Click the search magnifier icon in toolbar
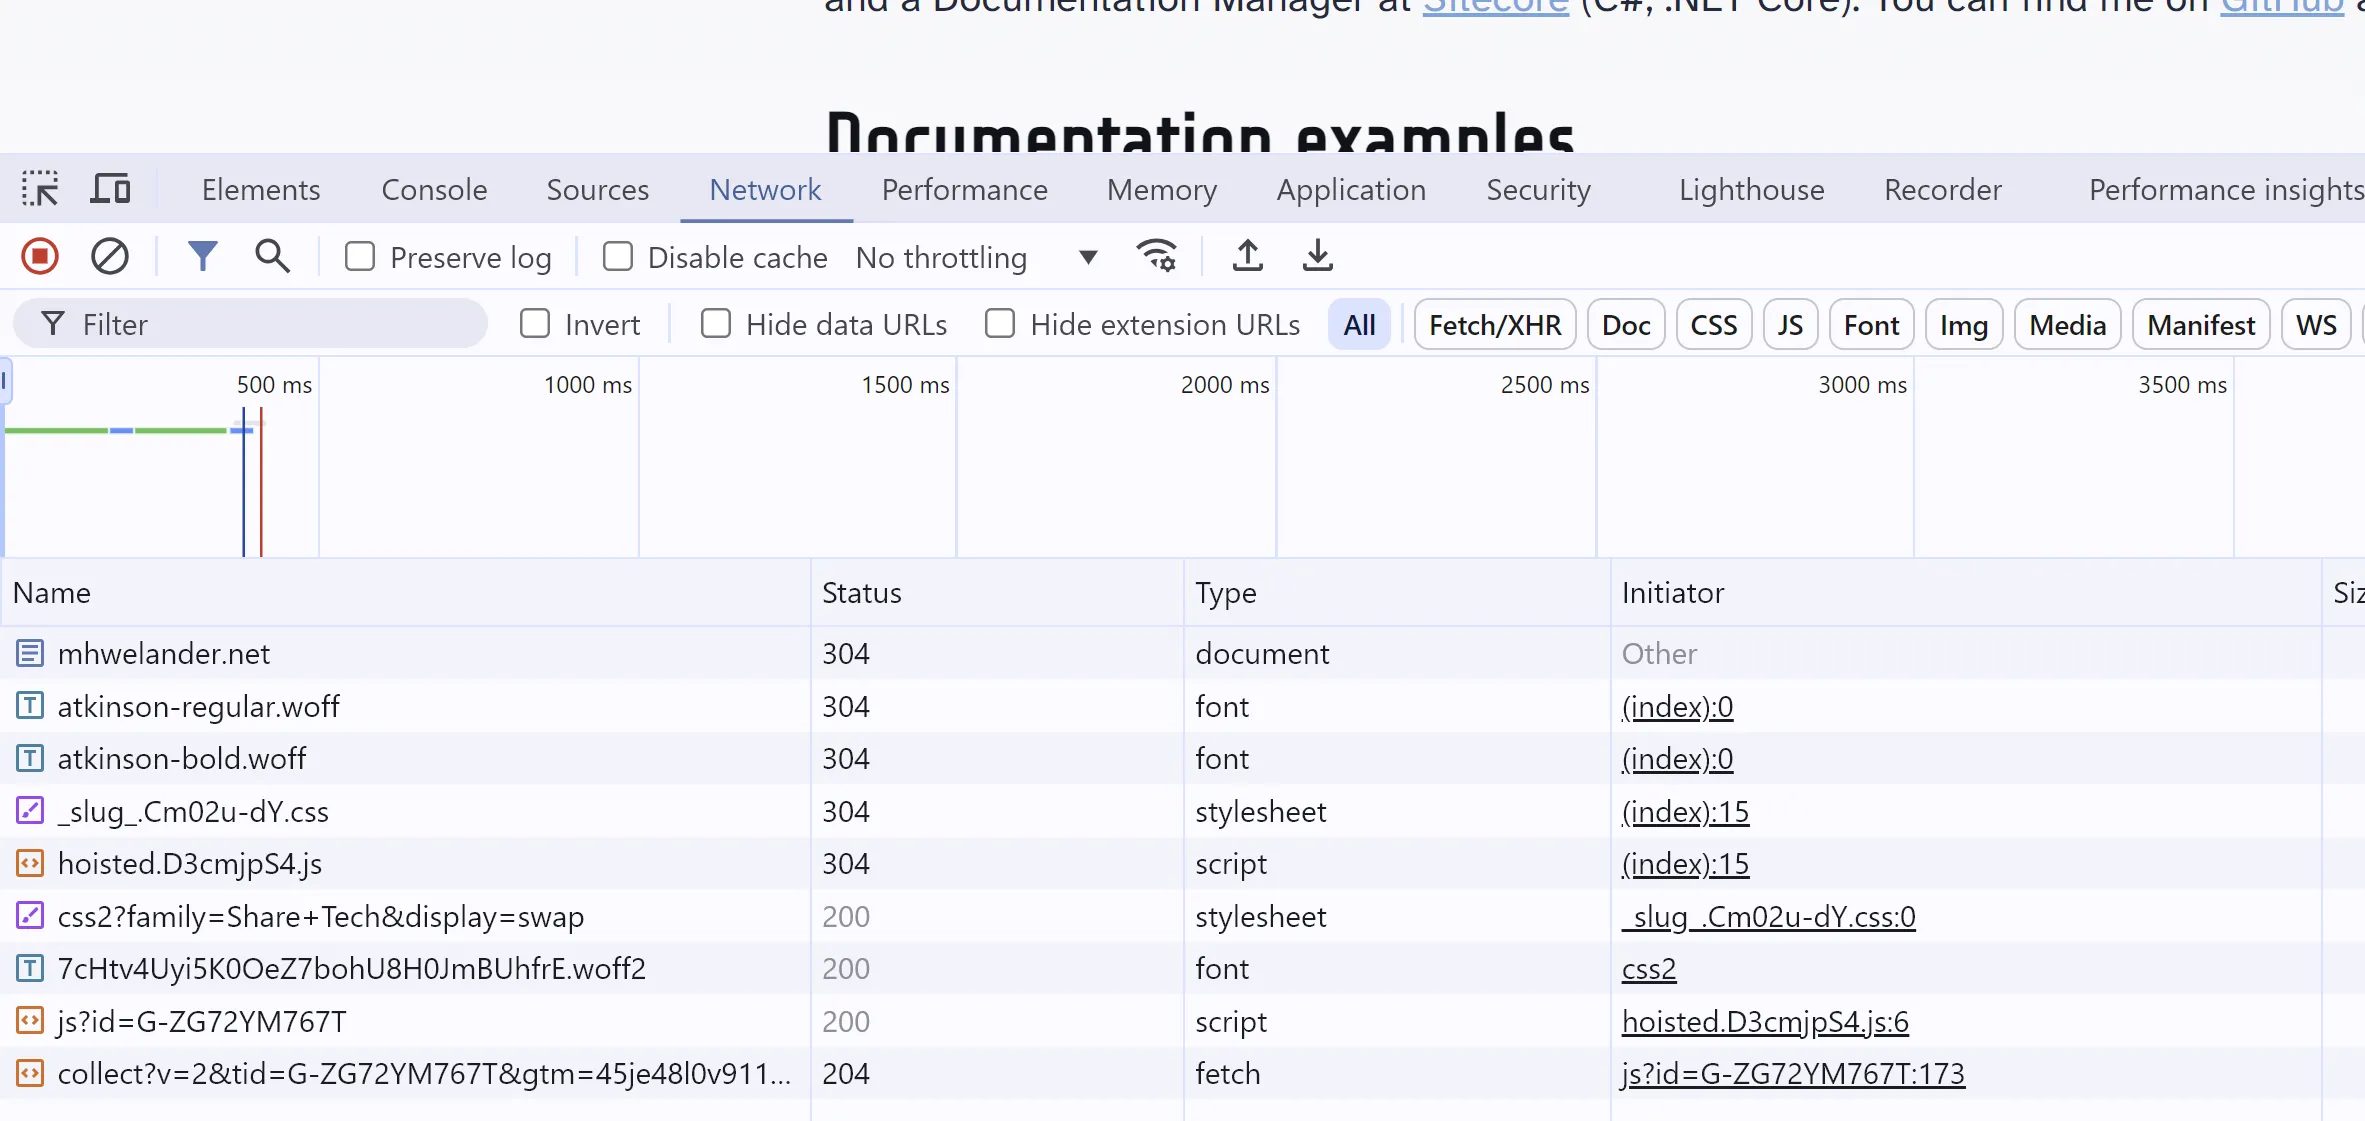Screen dimensions: 2365x1121 [x=271, y=256]
